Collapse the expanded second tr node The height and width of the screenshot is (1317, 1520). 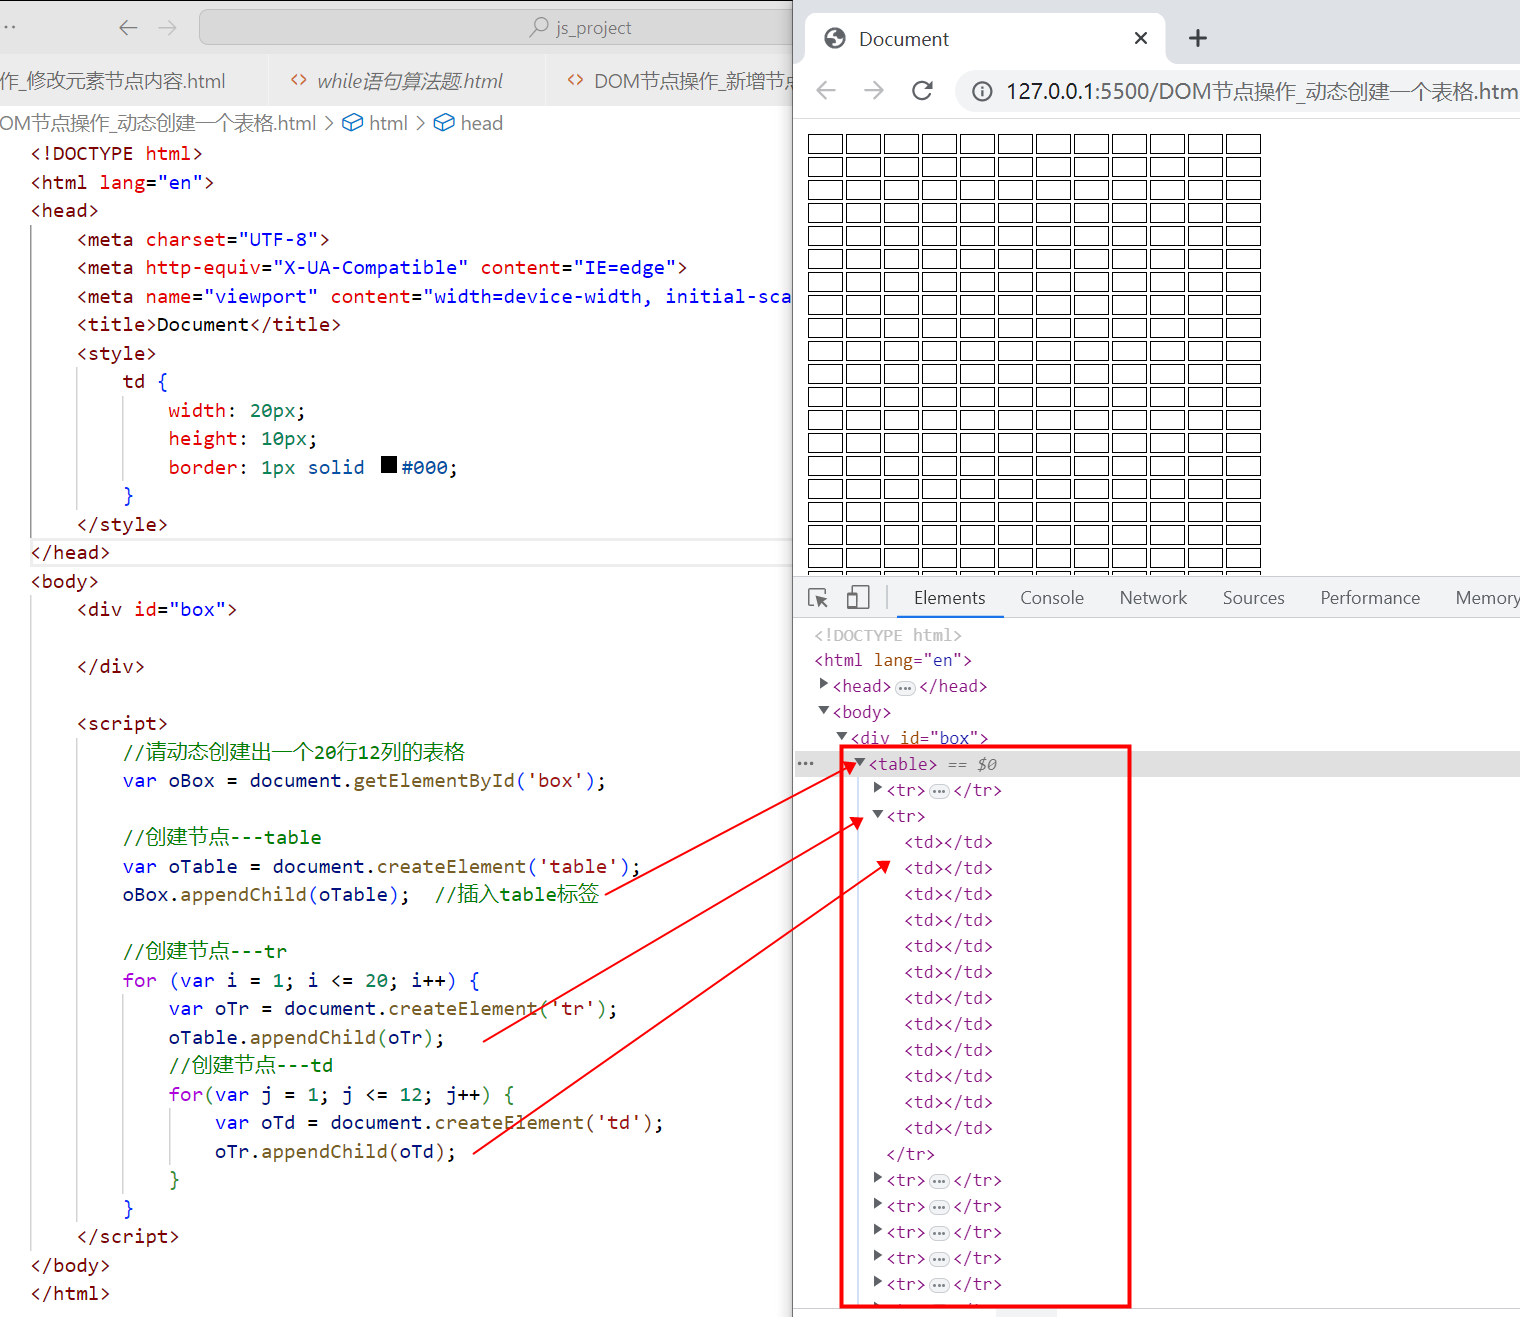coord(878,814)
